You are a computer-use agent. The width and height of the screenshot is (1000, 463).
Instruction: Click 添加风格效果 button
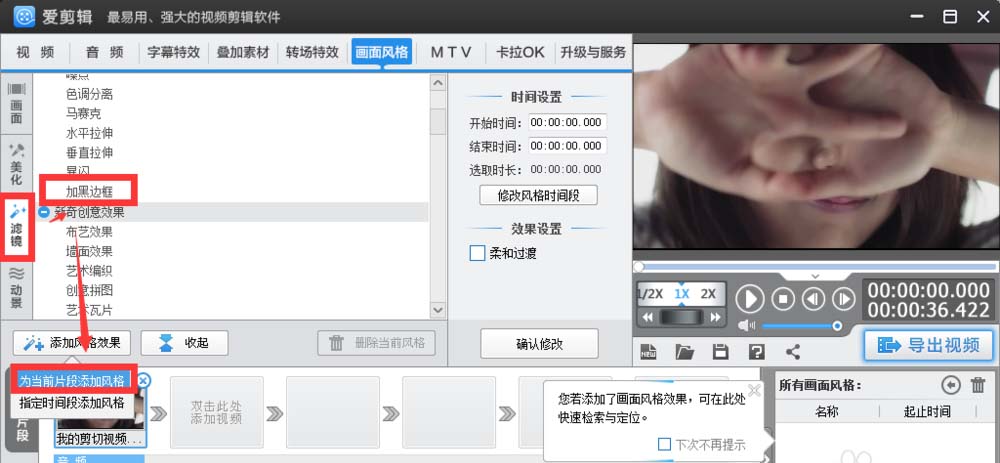[71, 343]
